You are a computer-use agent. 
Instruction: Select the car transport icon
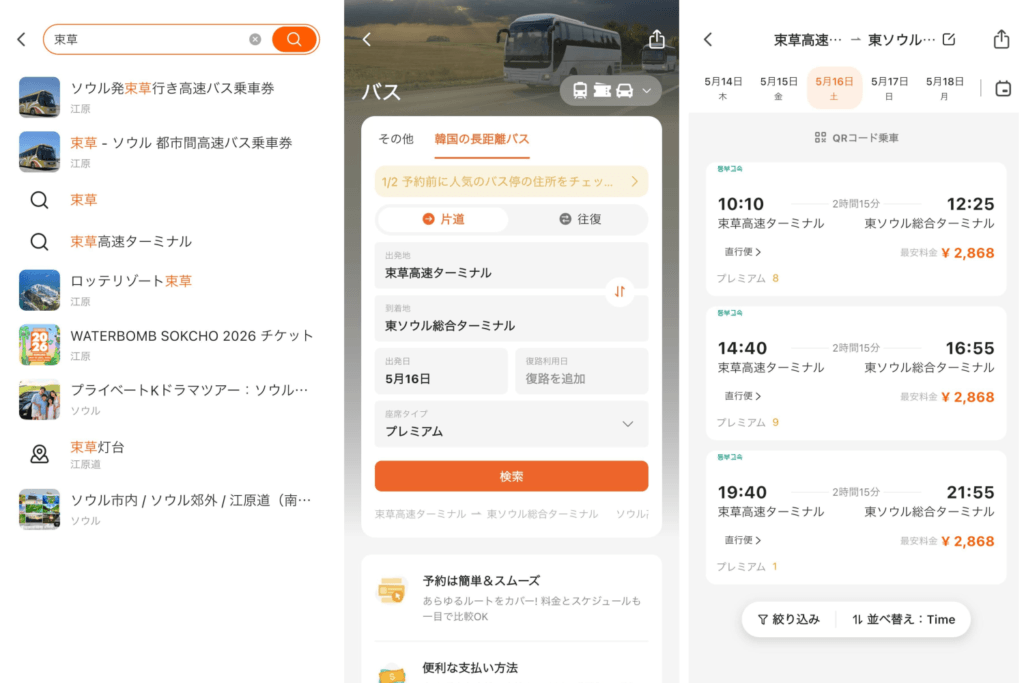click(625, 90)
